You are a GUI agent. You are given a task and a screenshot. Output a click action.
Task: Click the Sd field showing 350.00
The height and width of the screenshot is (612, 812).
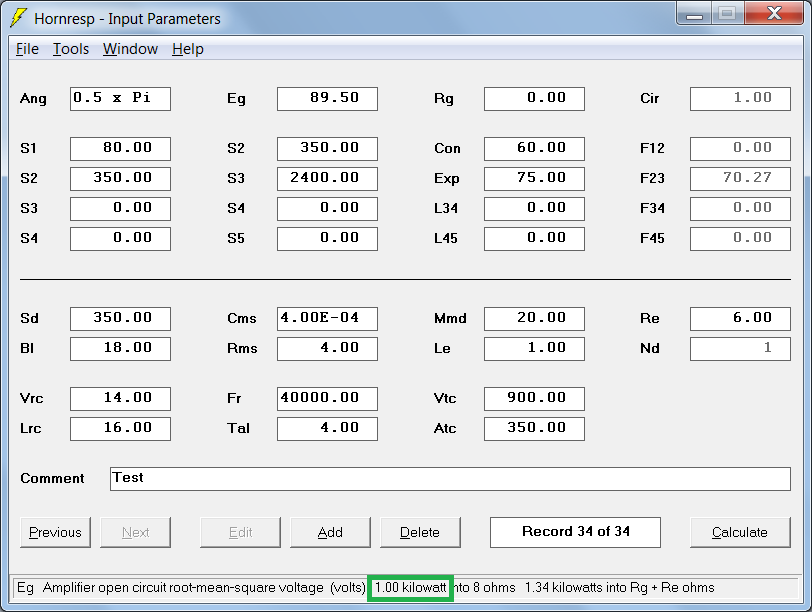coord(120,318)
